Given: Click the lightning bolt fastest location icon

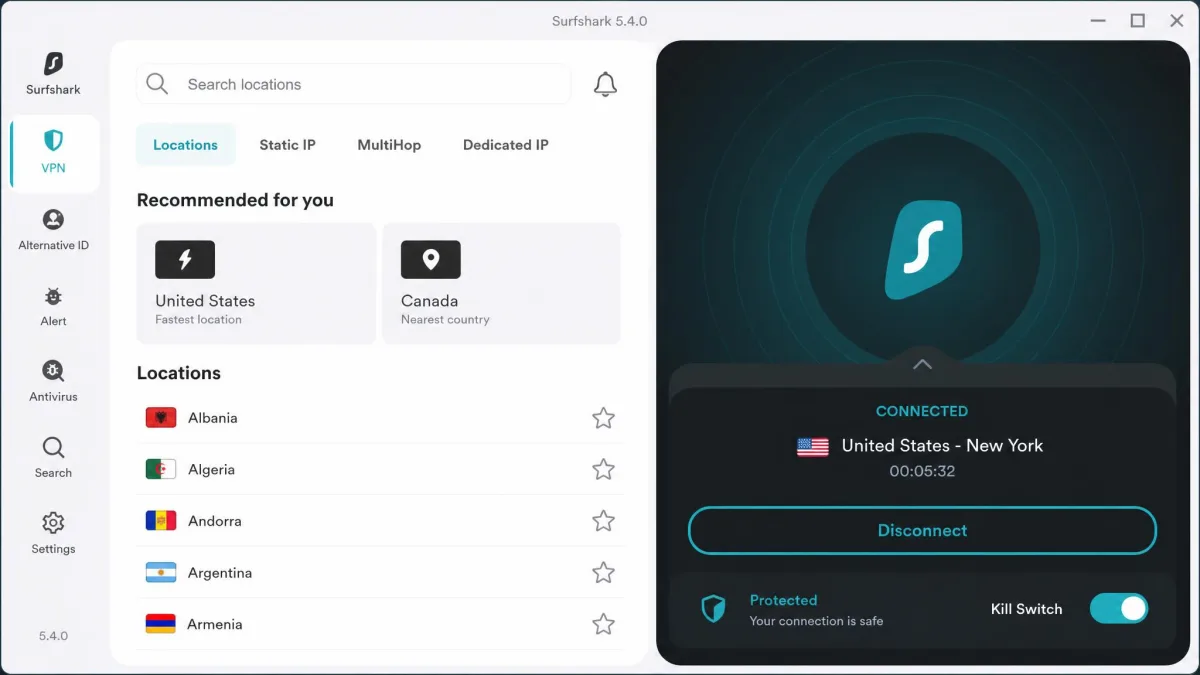Looking at the screenshot, I should (185, 260).
